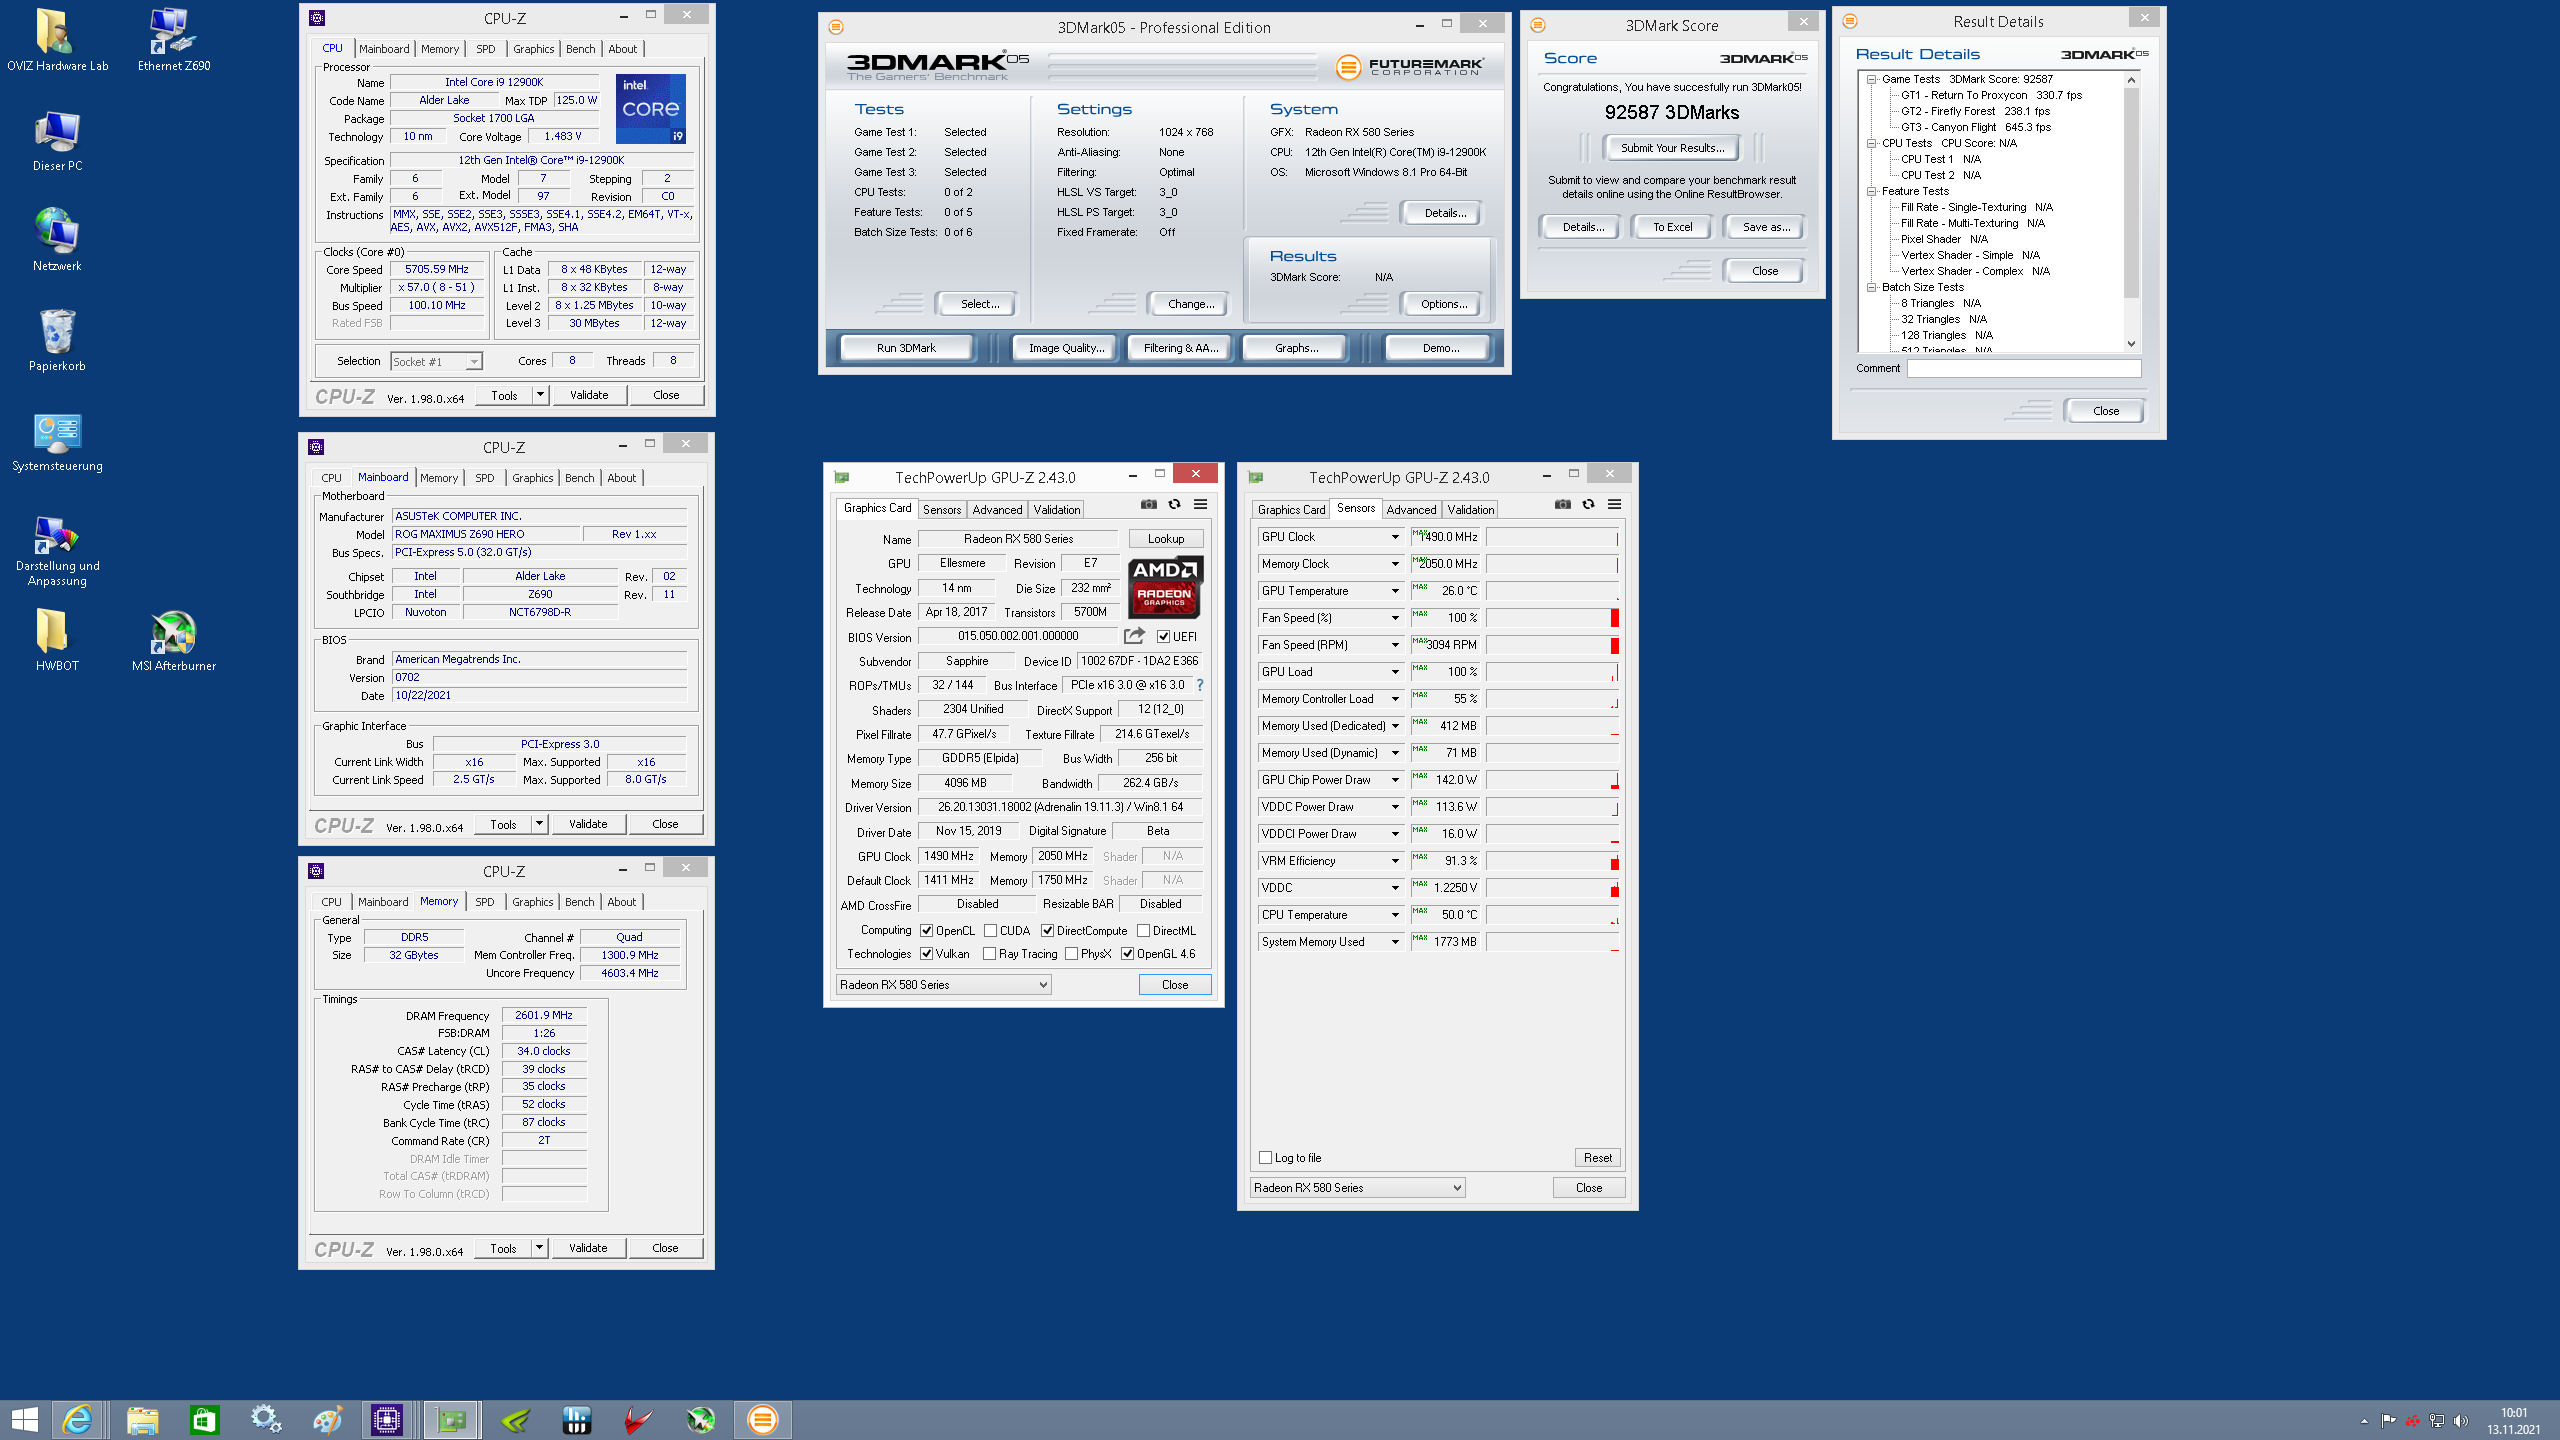Select the Netzwerk desktop icon

57,240
